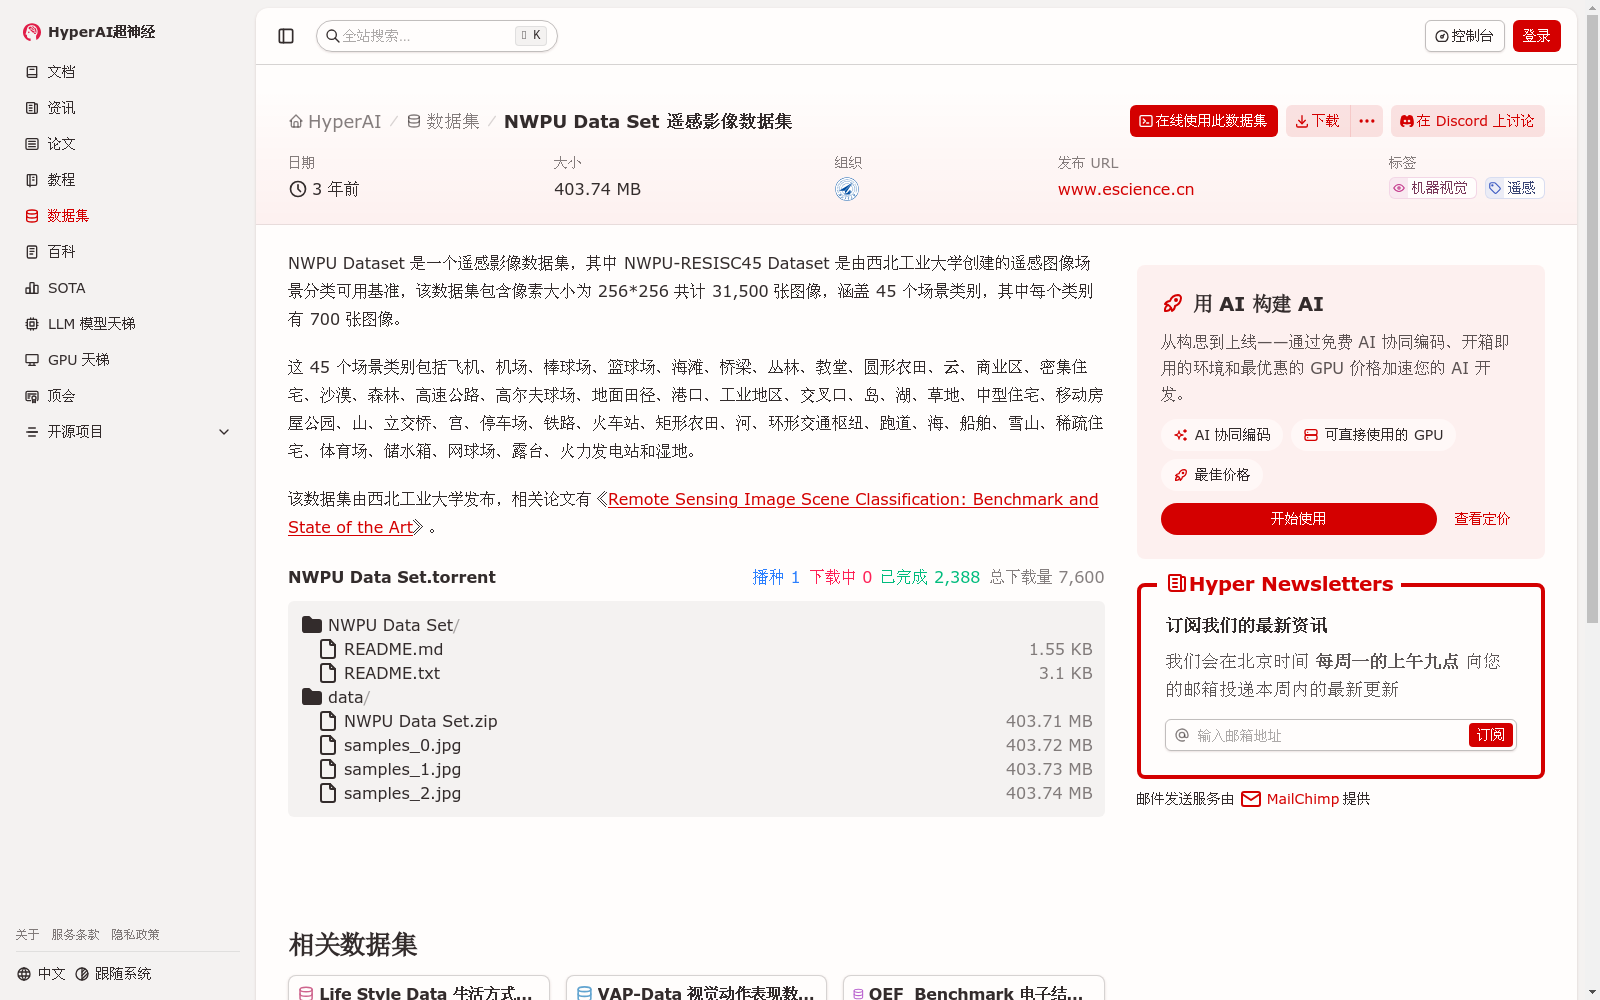Screen dimensions: 1600x1000
Task: Open GPU 天梯 in sidebar
Action: [128, 360]
